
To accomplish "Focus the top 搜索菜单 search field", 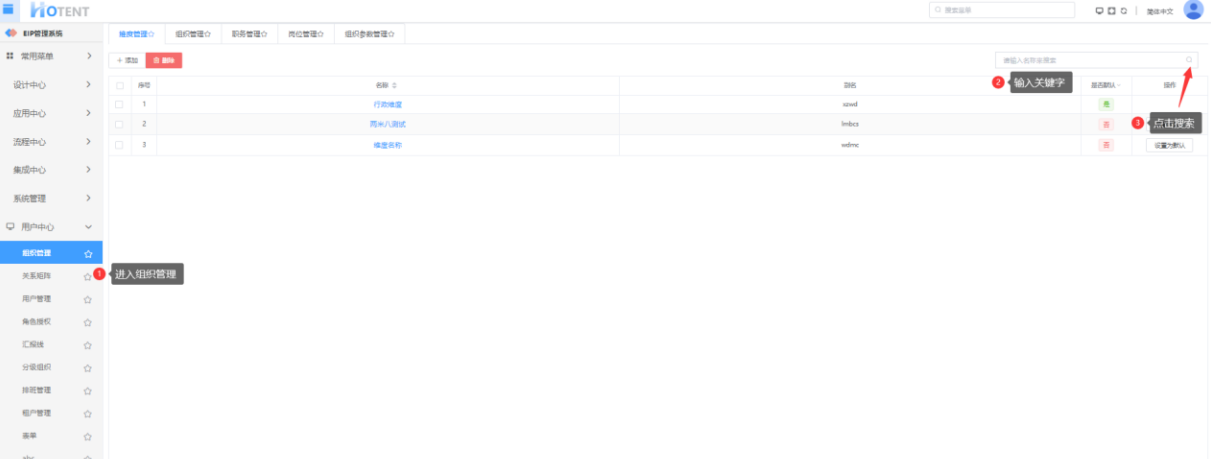I will pos(1002,10).
